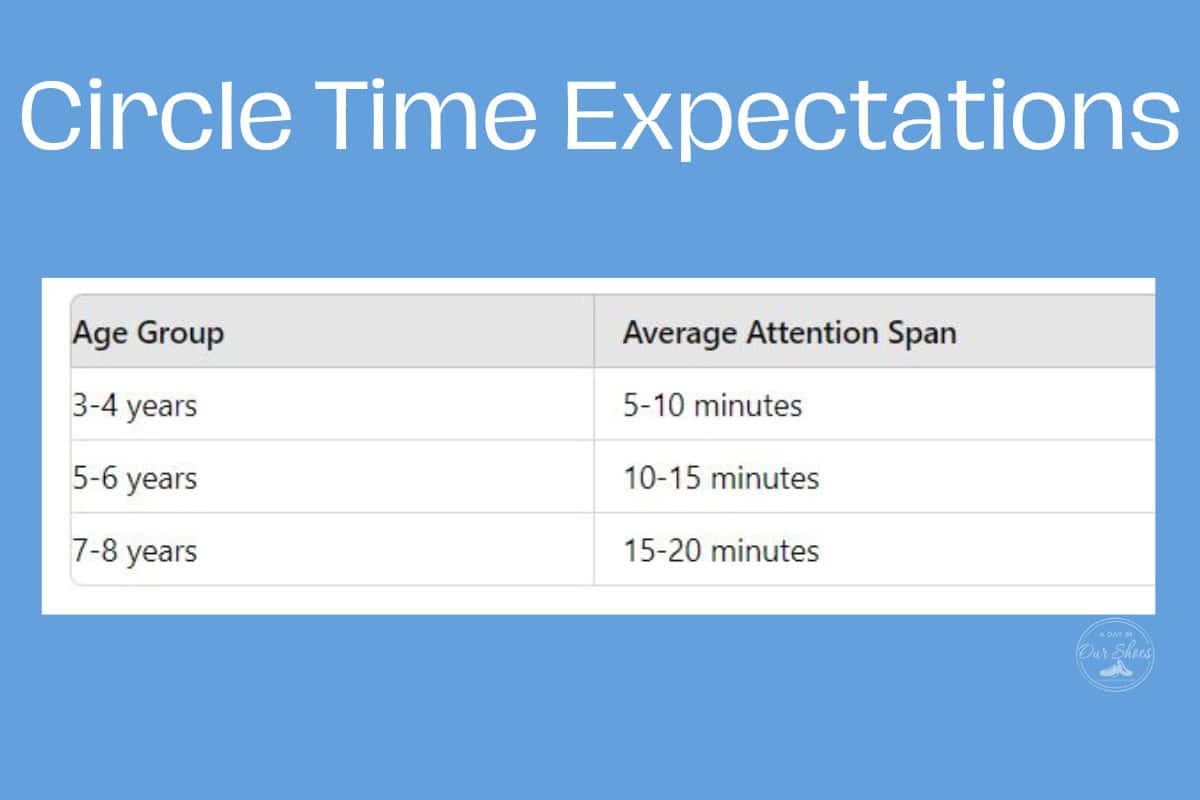Select the "15-20 minutes" table cell
Screen dimensions: 1200x800
[x=721, y=551]
